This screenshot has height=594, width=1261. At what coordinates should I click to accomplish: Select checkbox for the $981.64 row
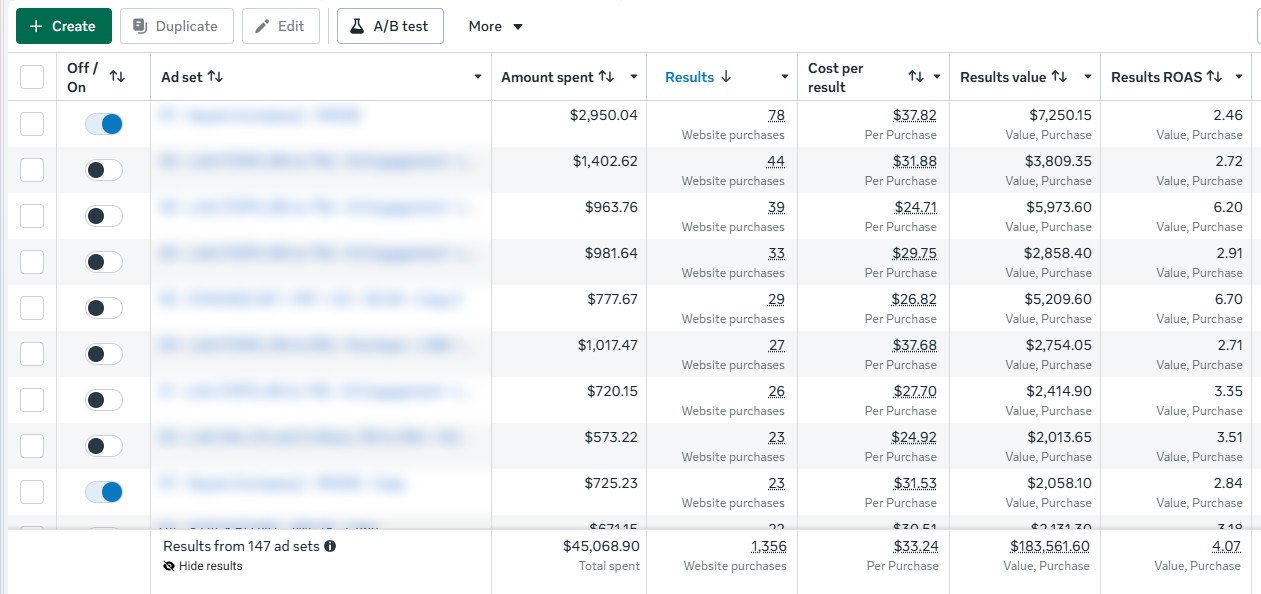[32, 262]
